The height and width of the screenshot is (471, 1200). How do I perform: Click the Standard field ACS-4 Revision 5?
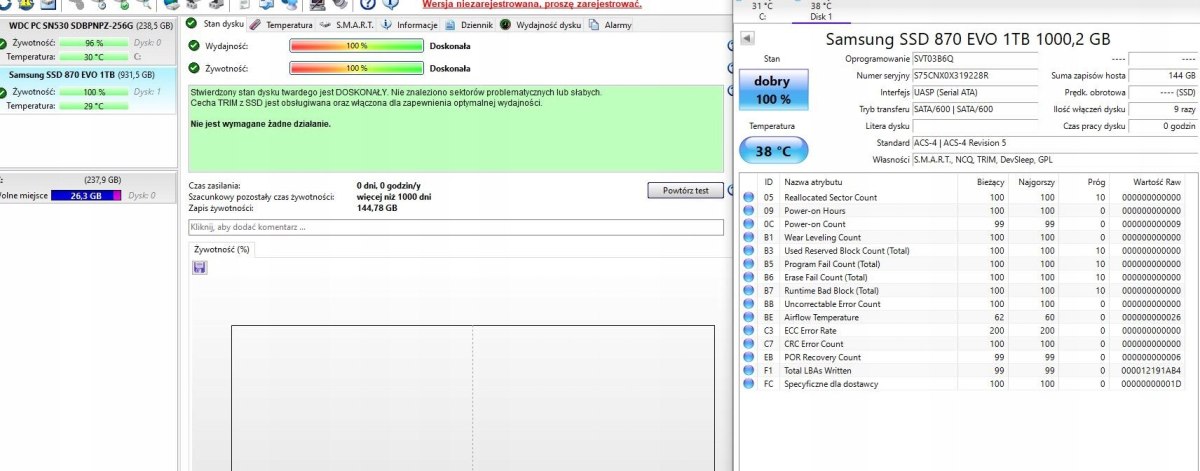[x=1054, y=143]
